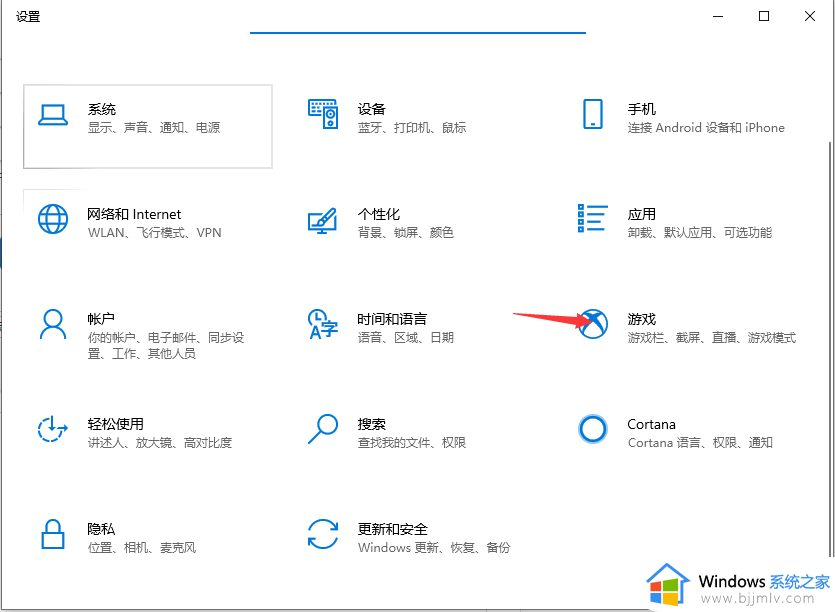Select the 系统 category title

point(102,109)
